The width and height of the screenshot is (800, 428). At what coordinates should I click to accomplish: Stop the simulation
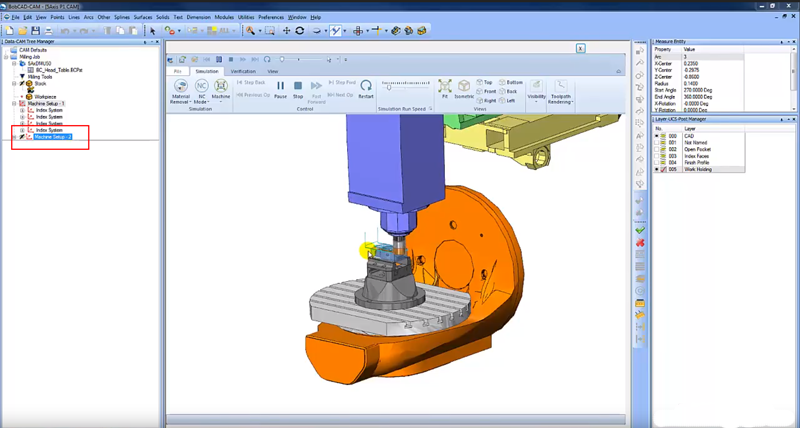(298, 89)
